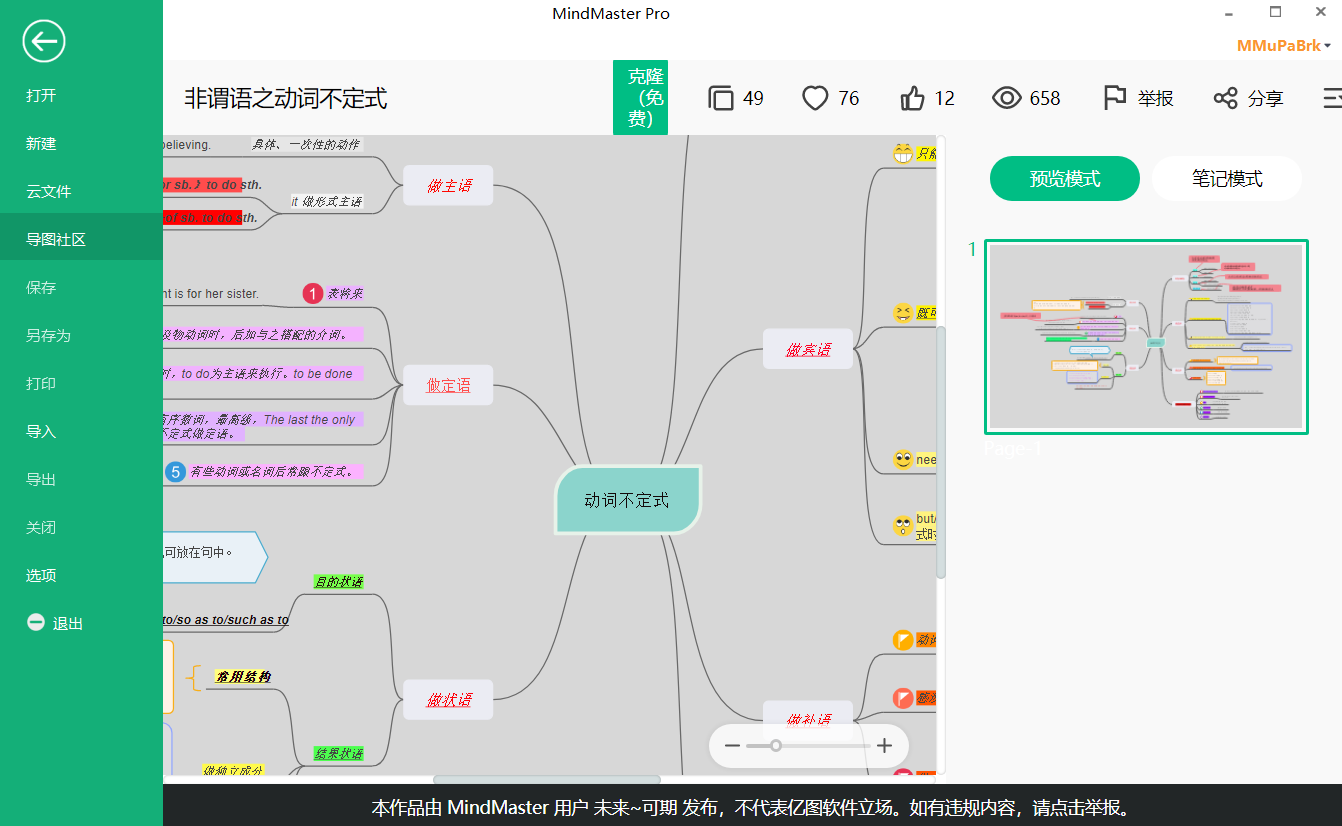Click the vertical scrollbar of the map
This screenshot has height=826, width=1342.
click(940, 452)
